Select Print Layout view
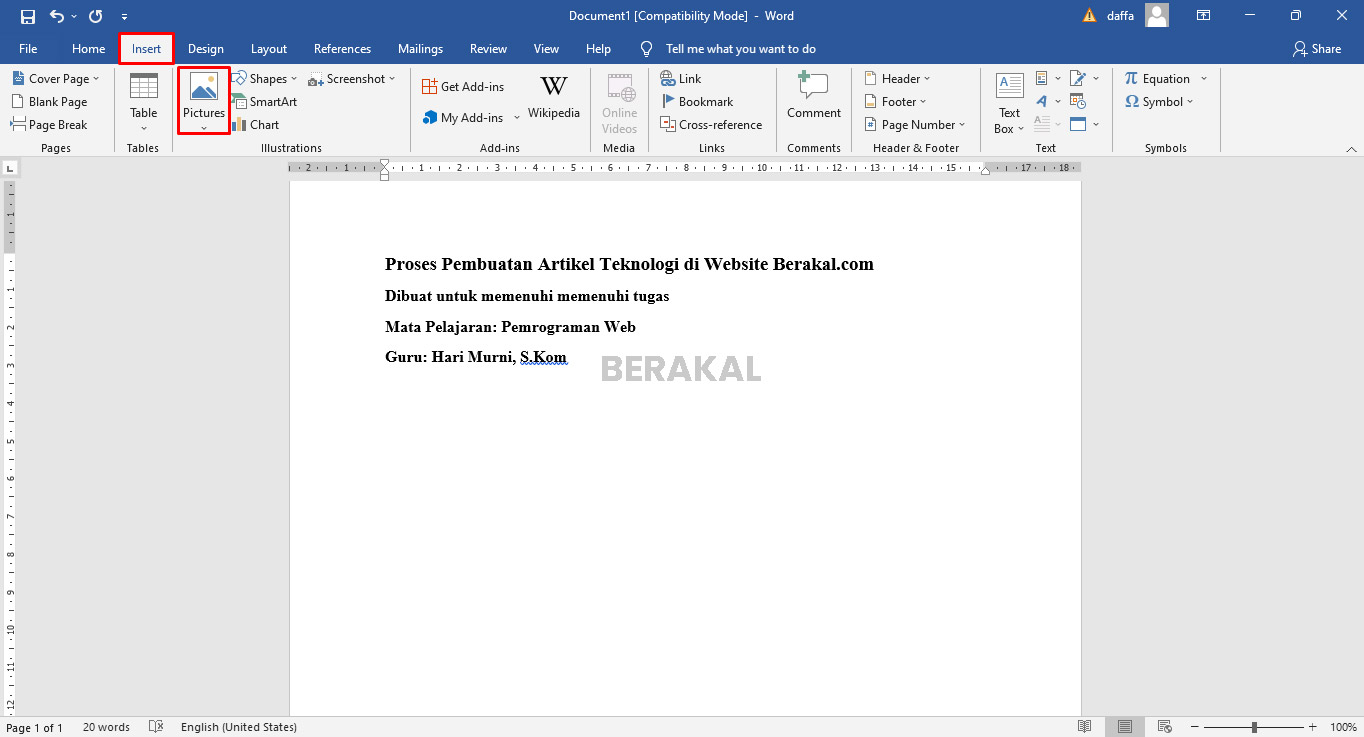 pos(1125,727)
